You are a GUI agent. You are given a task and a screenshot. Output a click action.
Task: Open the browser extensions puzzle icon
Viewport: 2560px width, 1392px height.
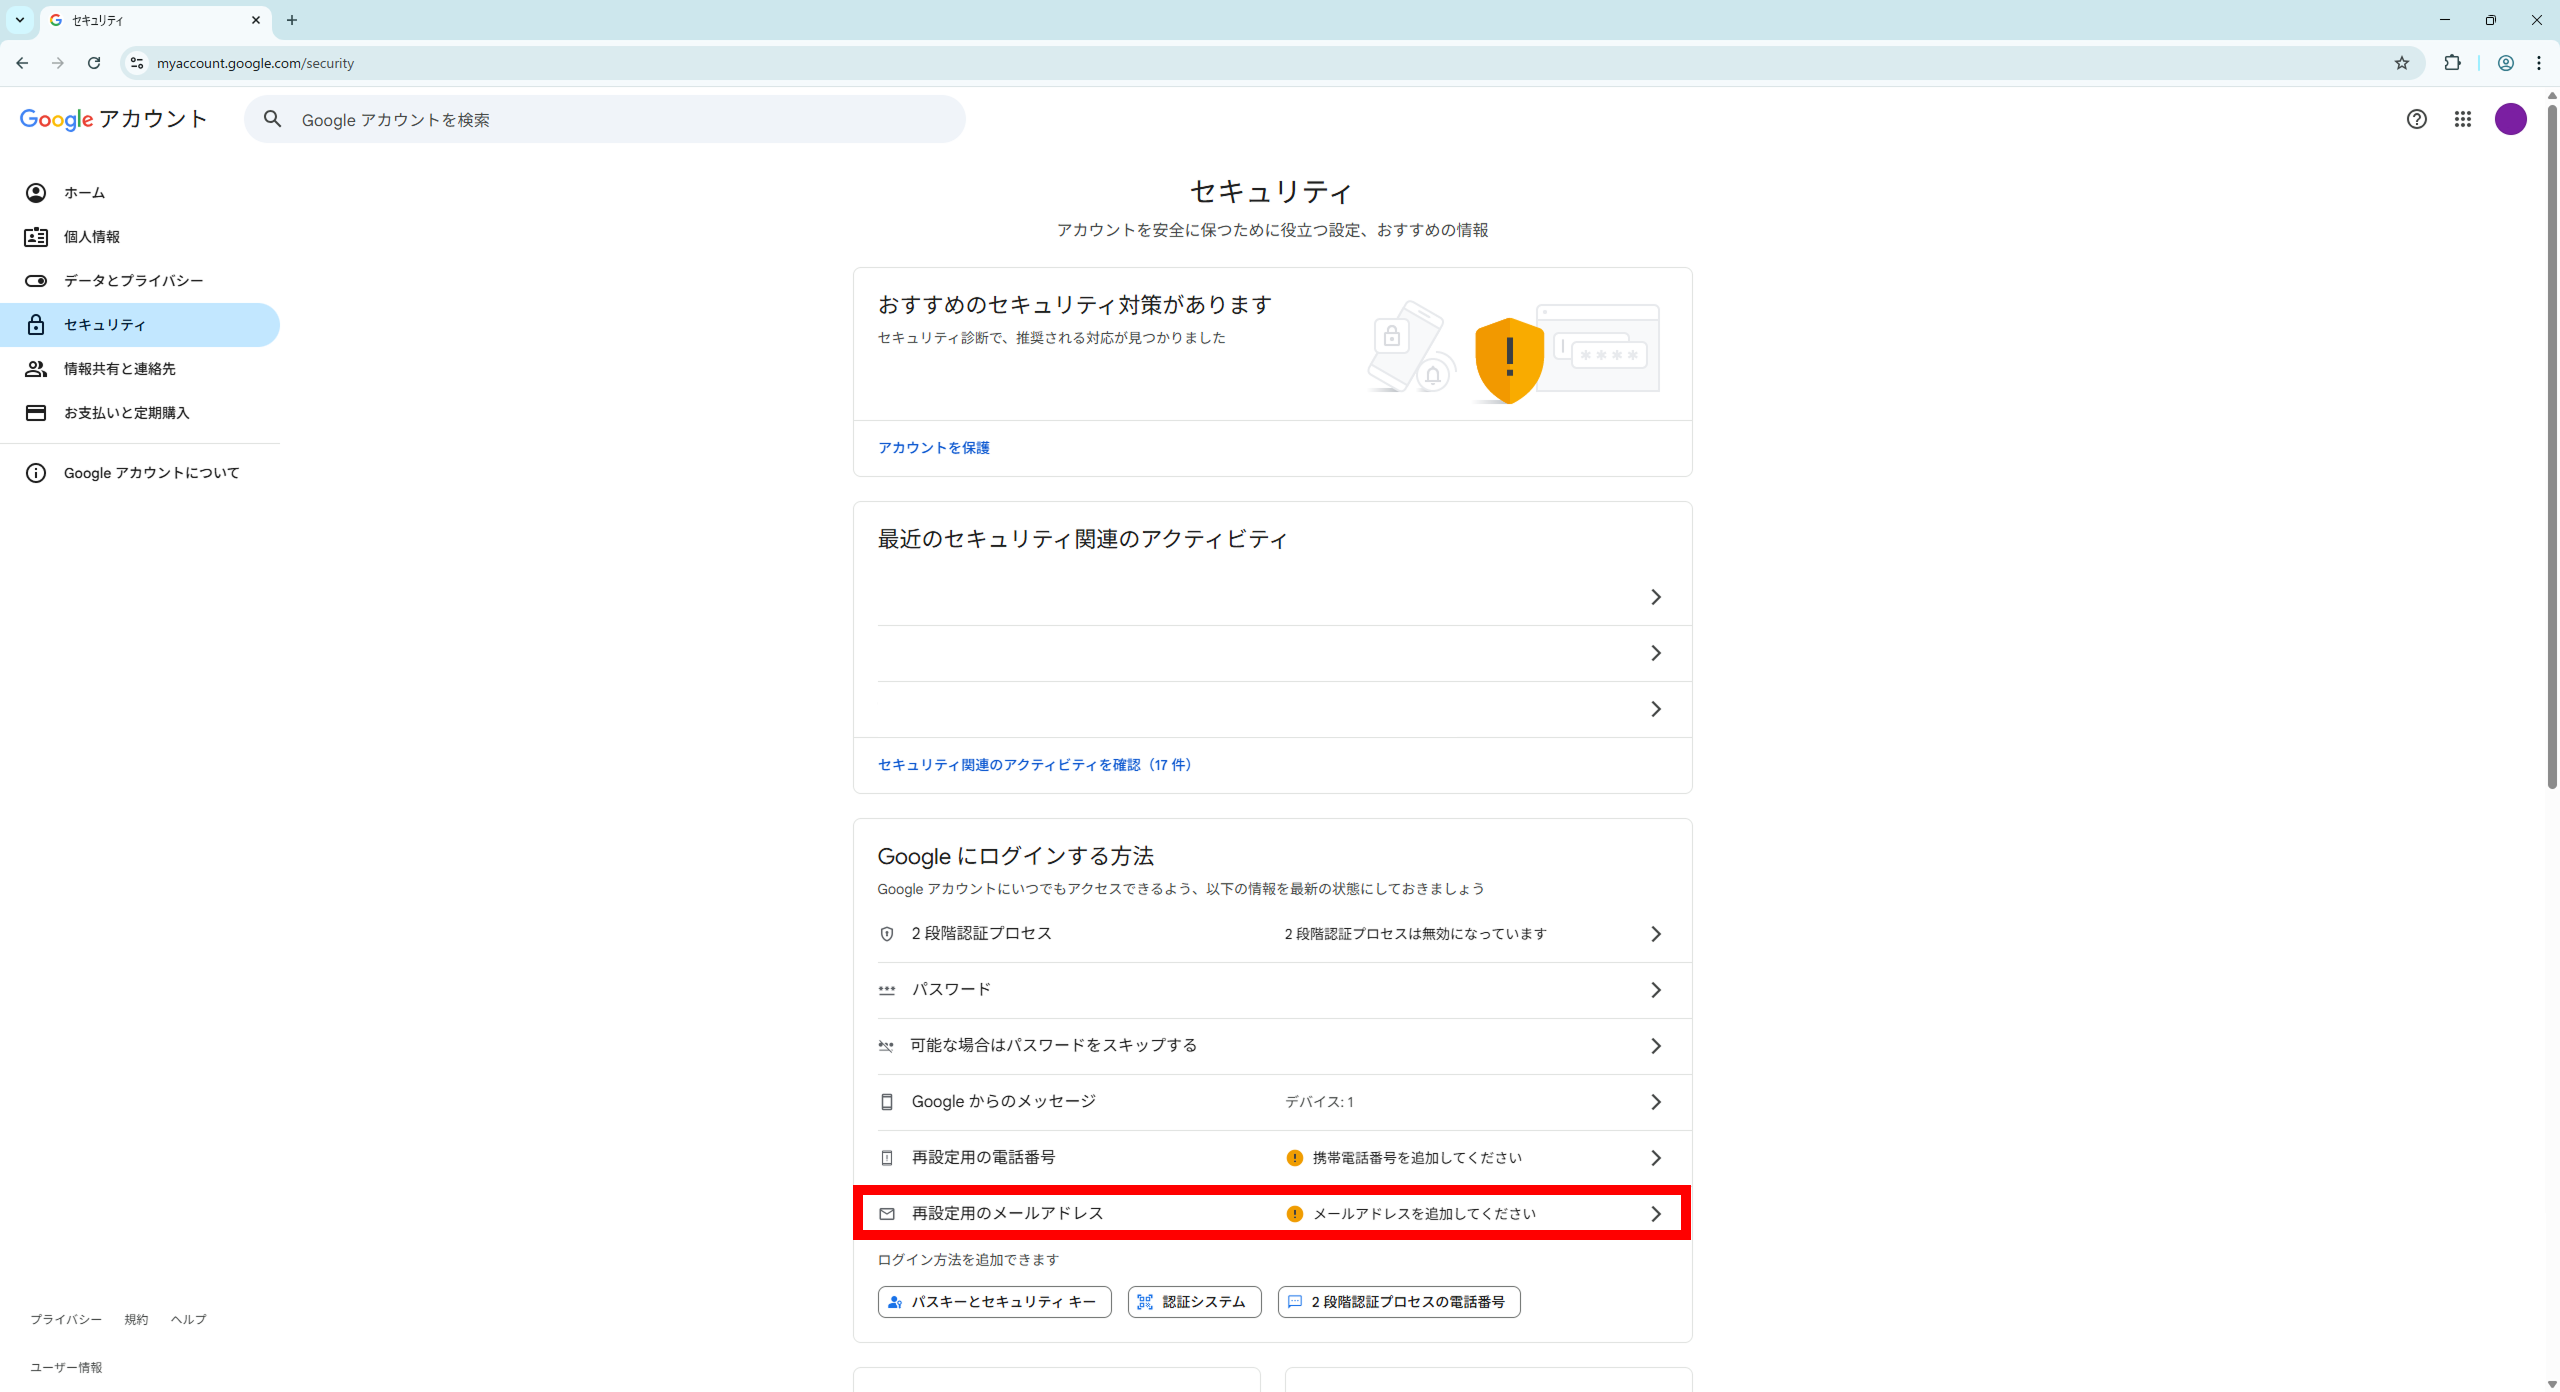(2452, 63)
